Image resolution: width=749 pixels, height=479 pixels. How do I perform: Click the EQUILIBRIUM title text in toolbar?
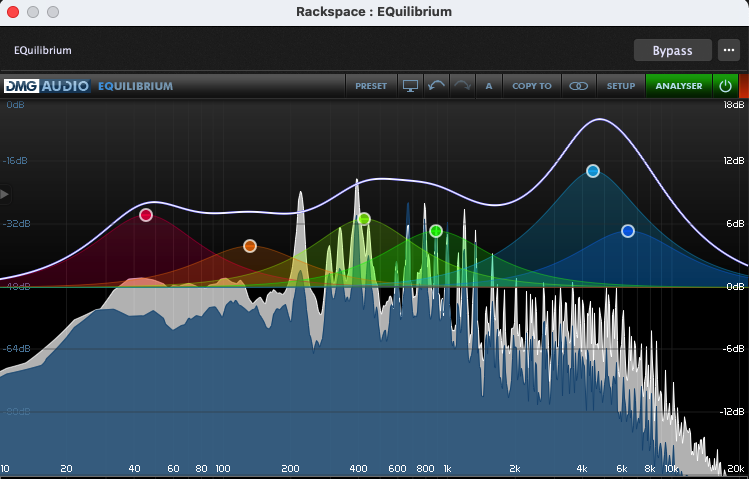tap(135, 86)
